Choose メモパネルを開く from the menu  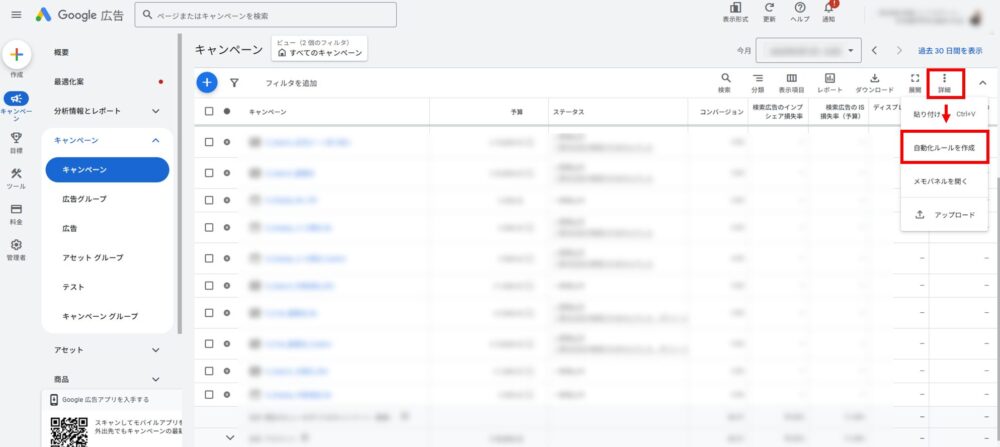click(x=943, y=181)
